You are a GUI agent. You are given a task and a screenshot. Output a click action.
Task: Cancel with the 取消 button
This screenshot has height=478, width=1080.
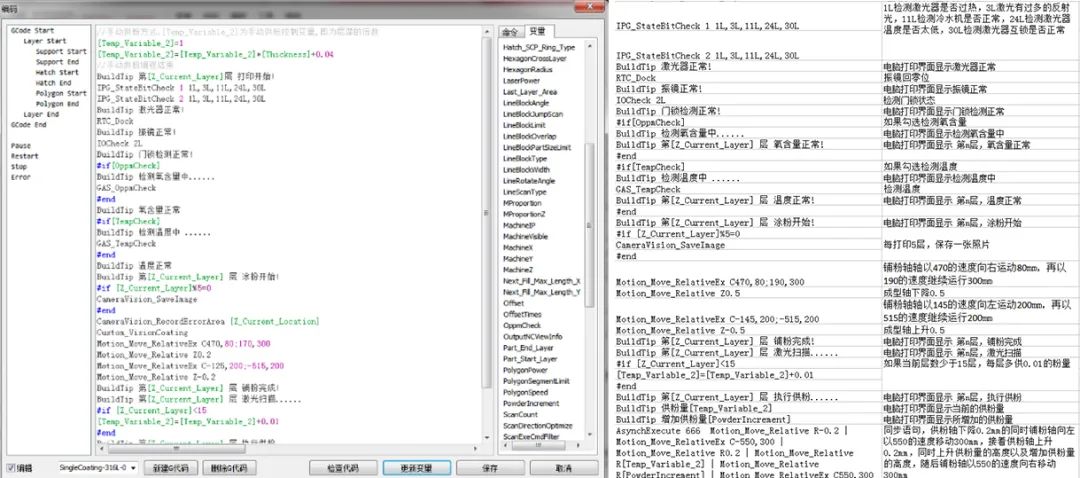[x=564, y=467]
